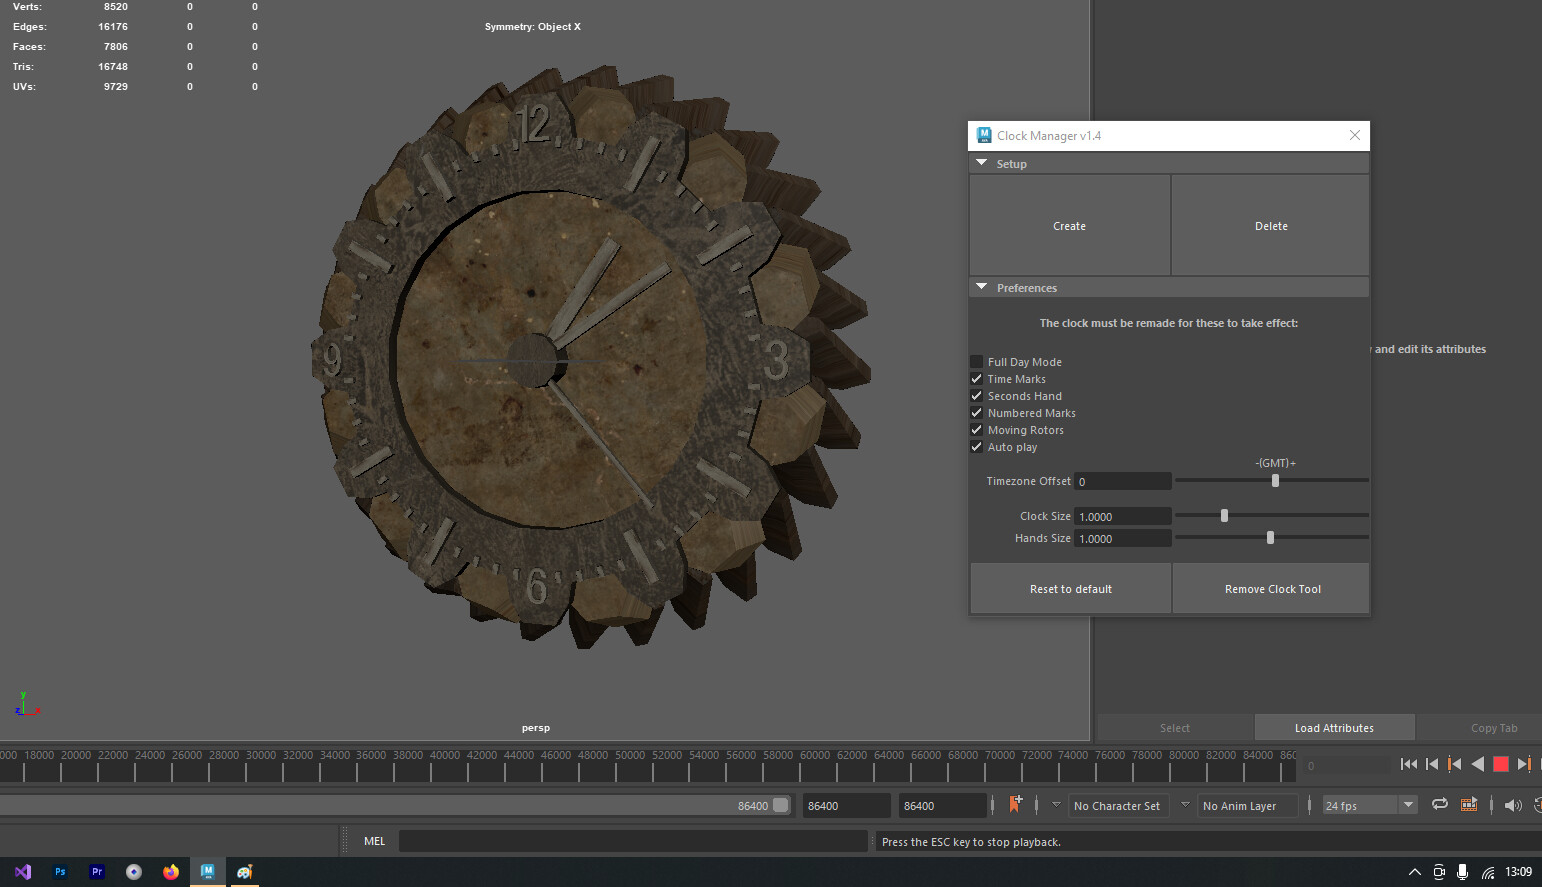Click the playback end time field 86400
Screen dimensions: 1542x887
846,805
